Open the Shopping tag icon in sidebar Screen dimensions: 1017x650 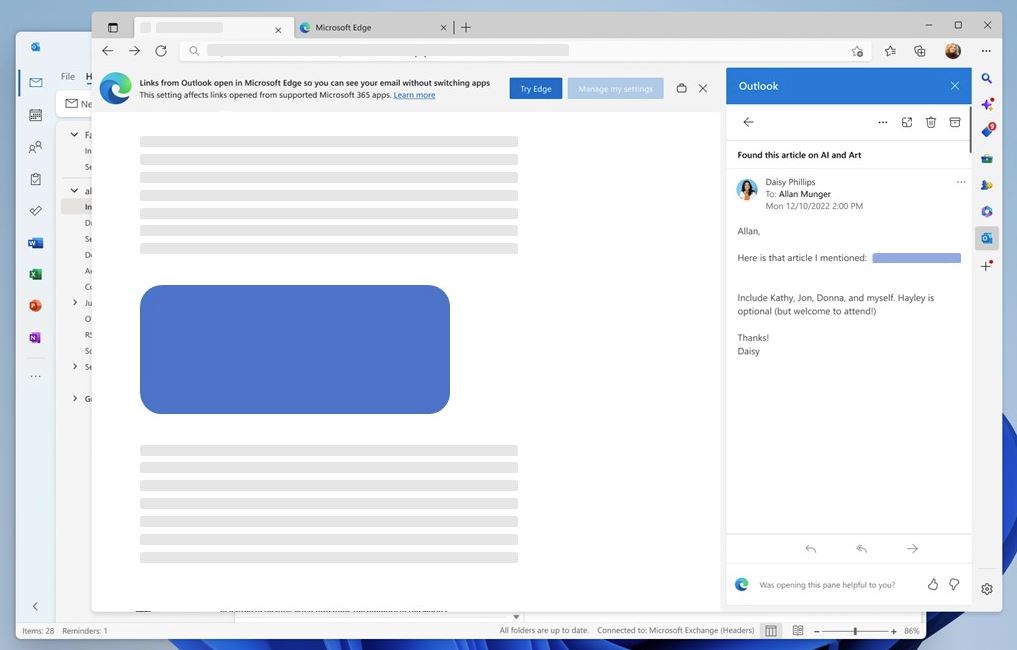[x=988, y=130]
